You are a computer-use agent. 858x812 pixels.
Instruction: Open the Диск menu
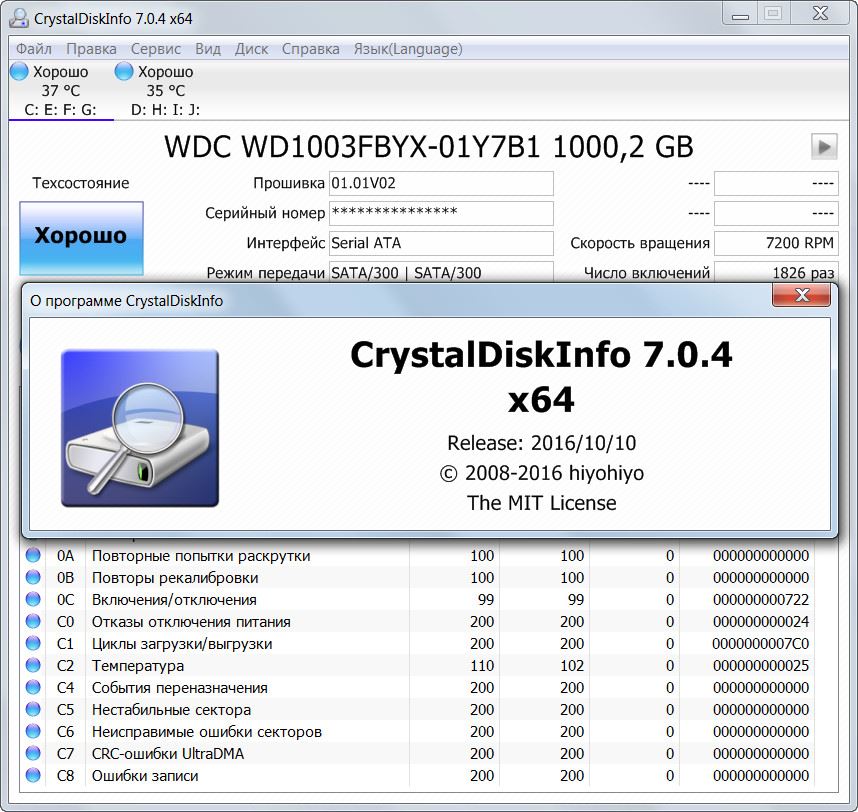point(251,49)
